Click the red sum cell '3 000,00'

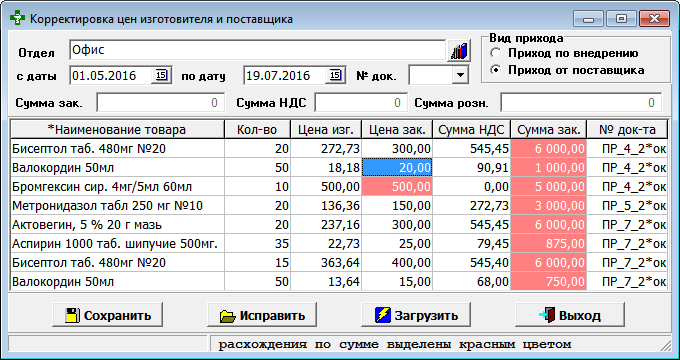click(549, 205)
